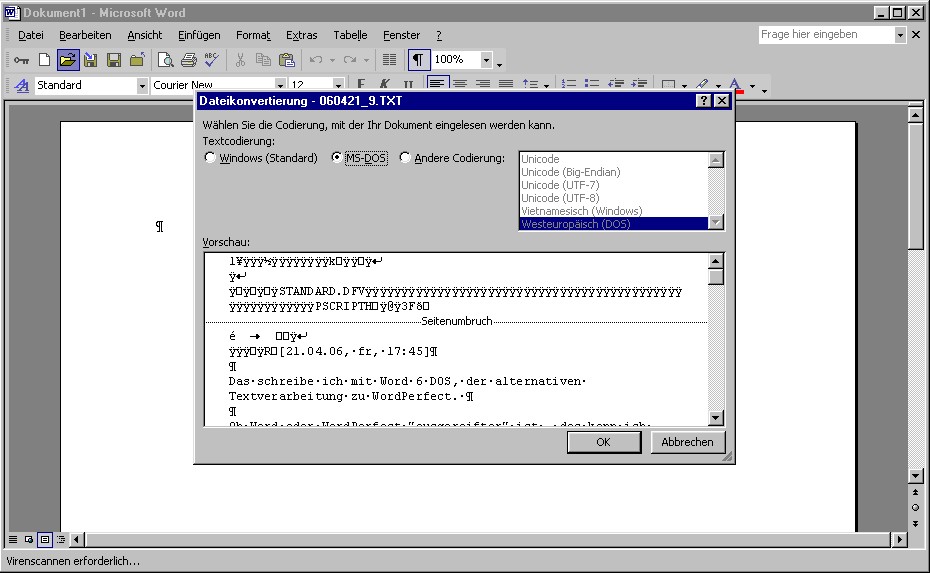Choose Westeuropäisch (DOS) in encoding list
This screenshot has width=930, height=573.
tap(614, 224)
